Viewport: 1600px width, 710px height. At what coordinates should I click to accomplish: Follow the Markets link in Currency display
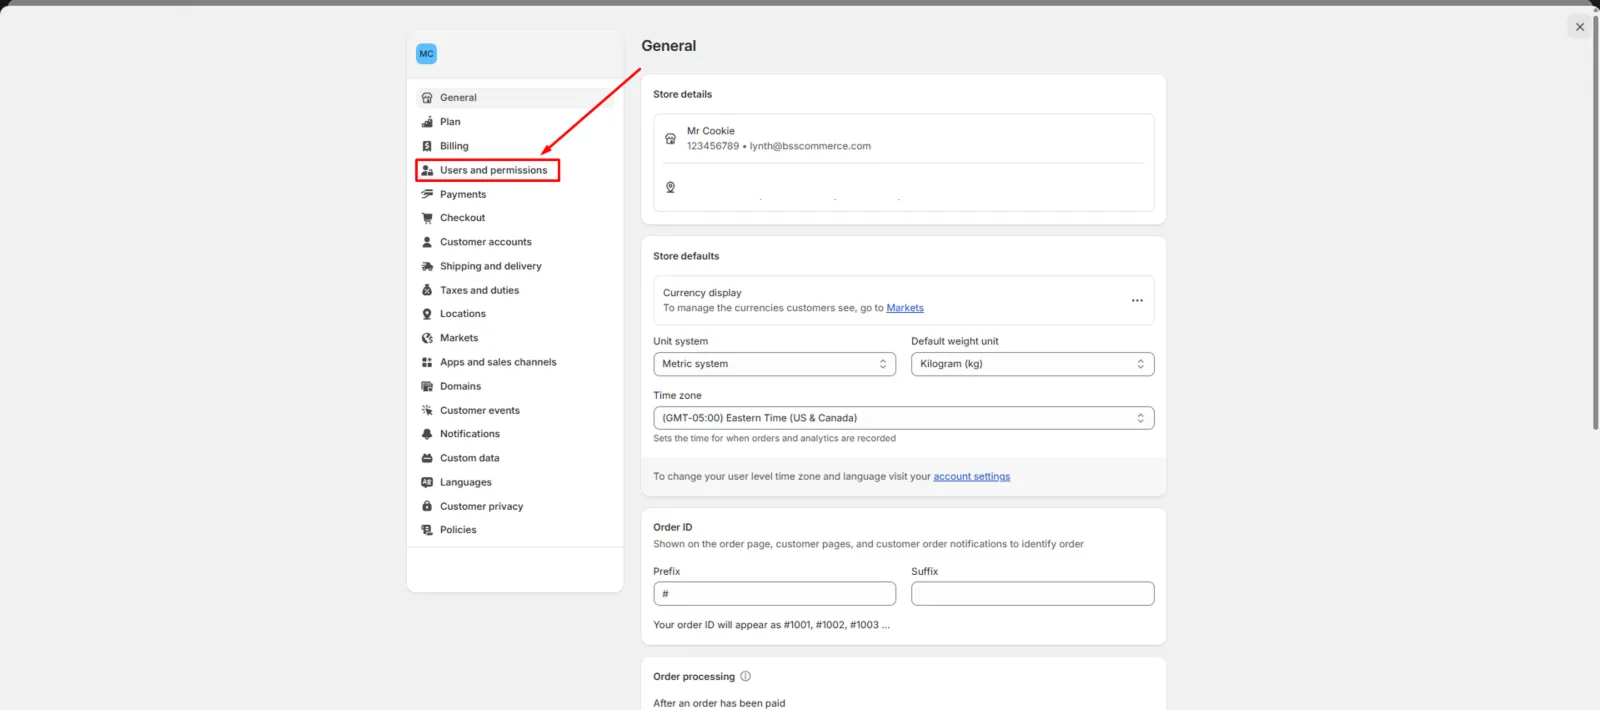(x=905, y=308)
